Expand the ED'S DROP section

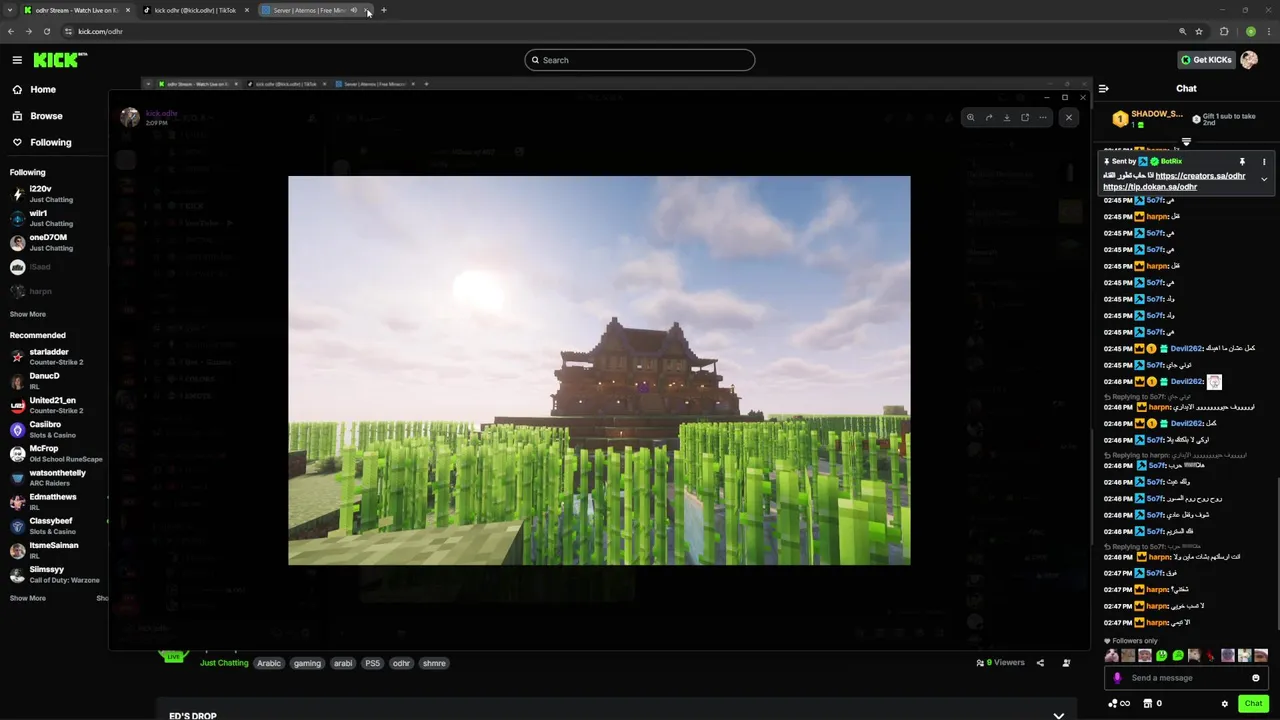(1058, 715)
